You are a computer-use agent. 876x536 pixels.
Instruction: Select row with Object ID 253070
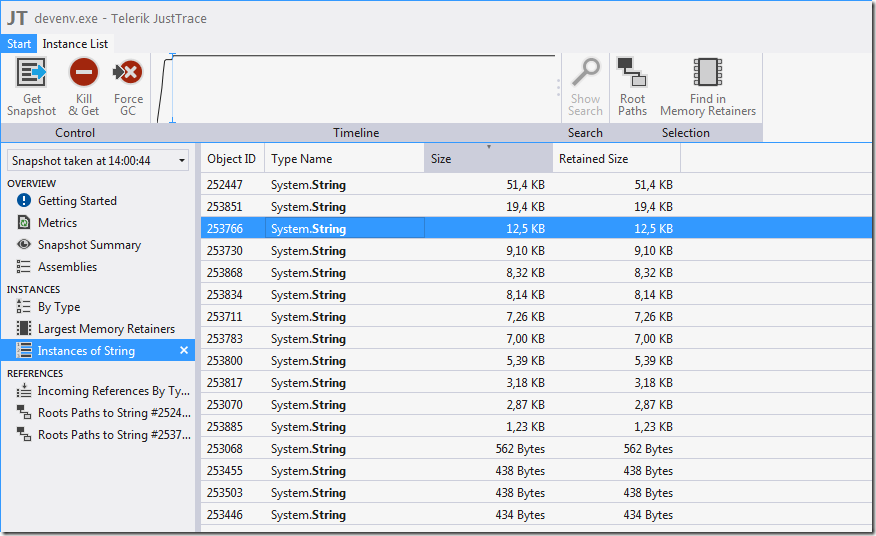[x=536, y=404]
